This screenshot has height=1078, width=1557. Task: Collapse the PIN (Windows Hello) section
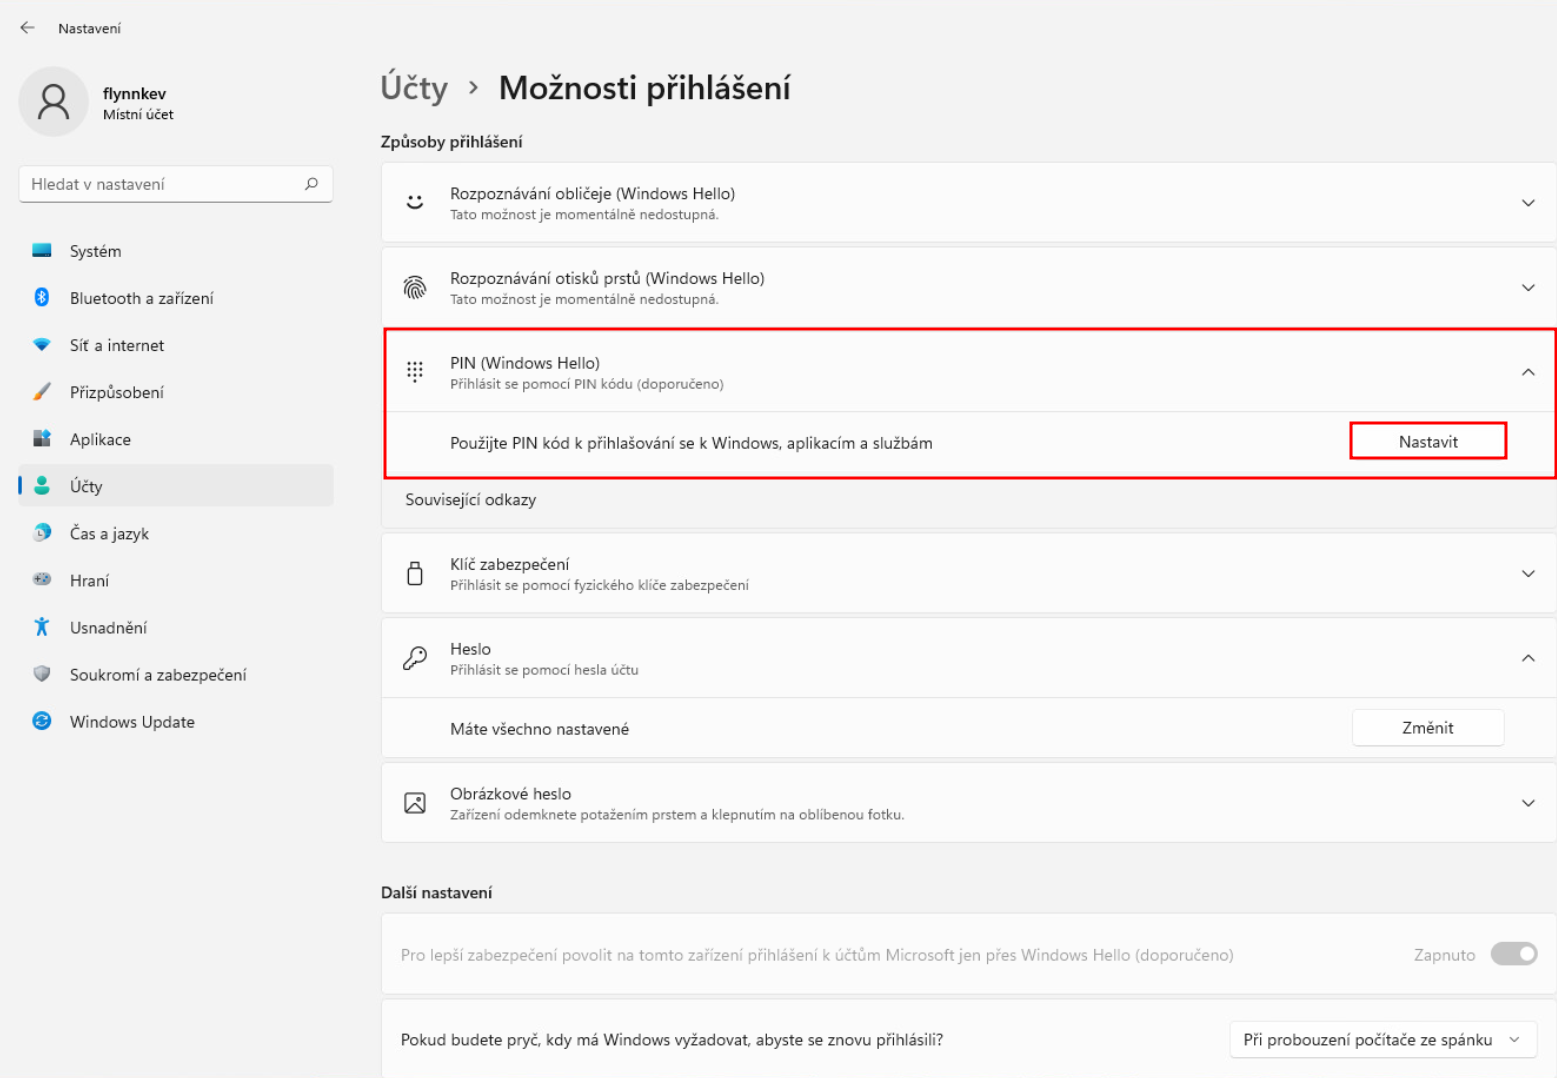1527,372
